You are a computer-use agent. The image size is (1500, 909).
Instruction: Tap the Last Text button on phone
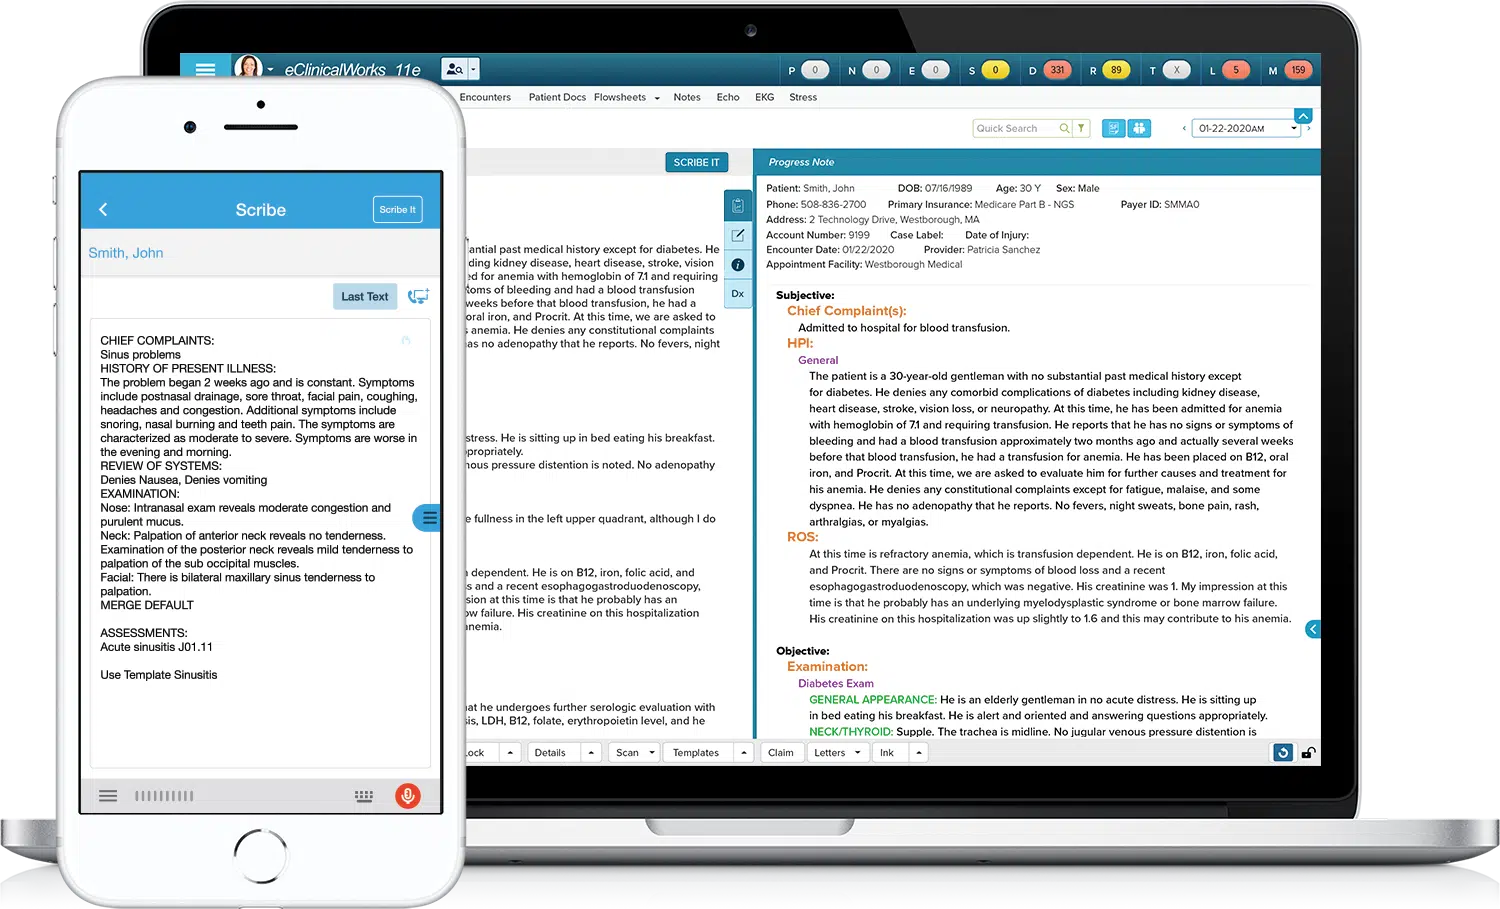(x=365, y=296)
